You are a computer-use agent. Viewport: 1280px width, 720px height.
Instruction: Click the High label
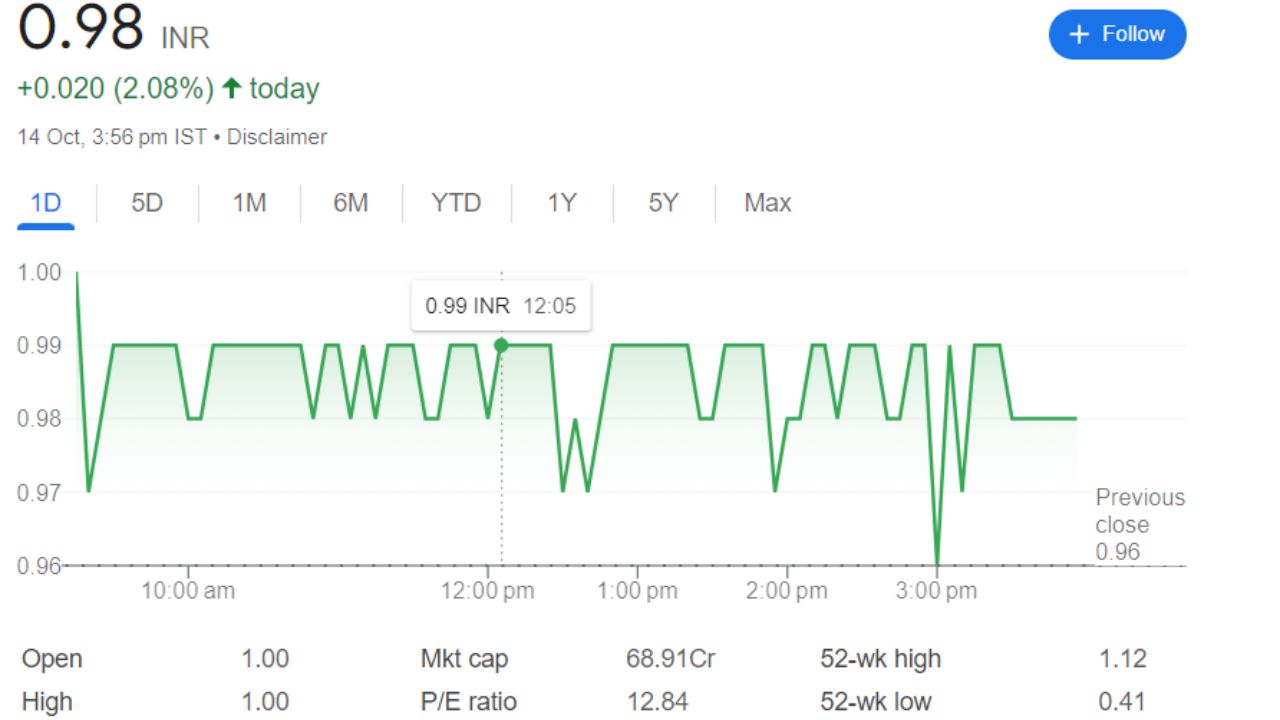coord(47,702)
